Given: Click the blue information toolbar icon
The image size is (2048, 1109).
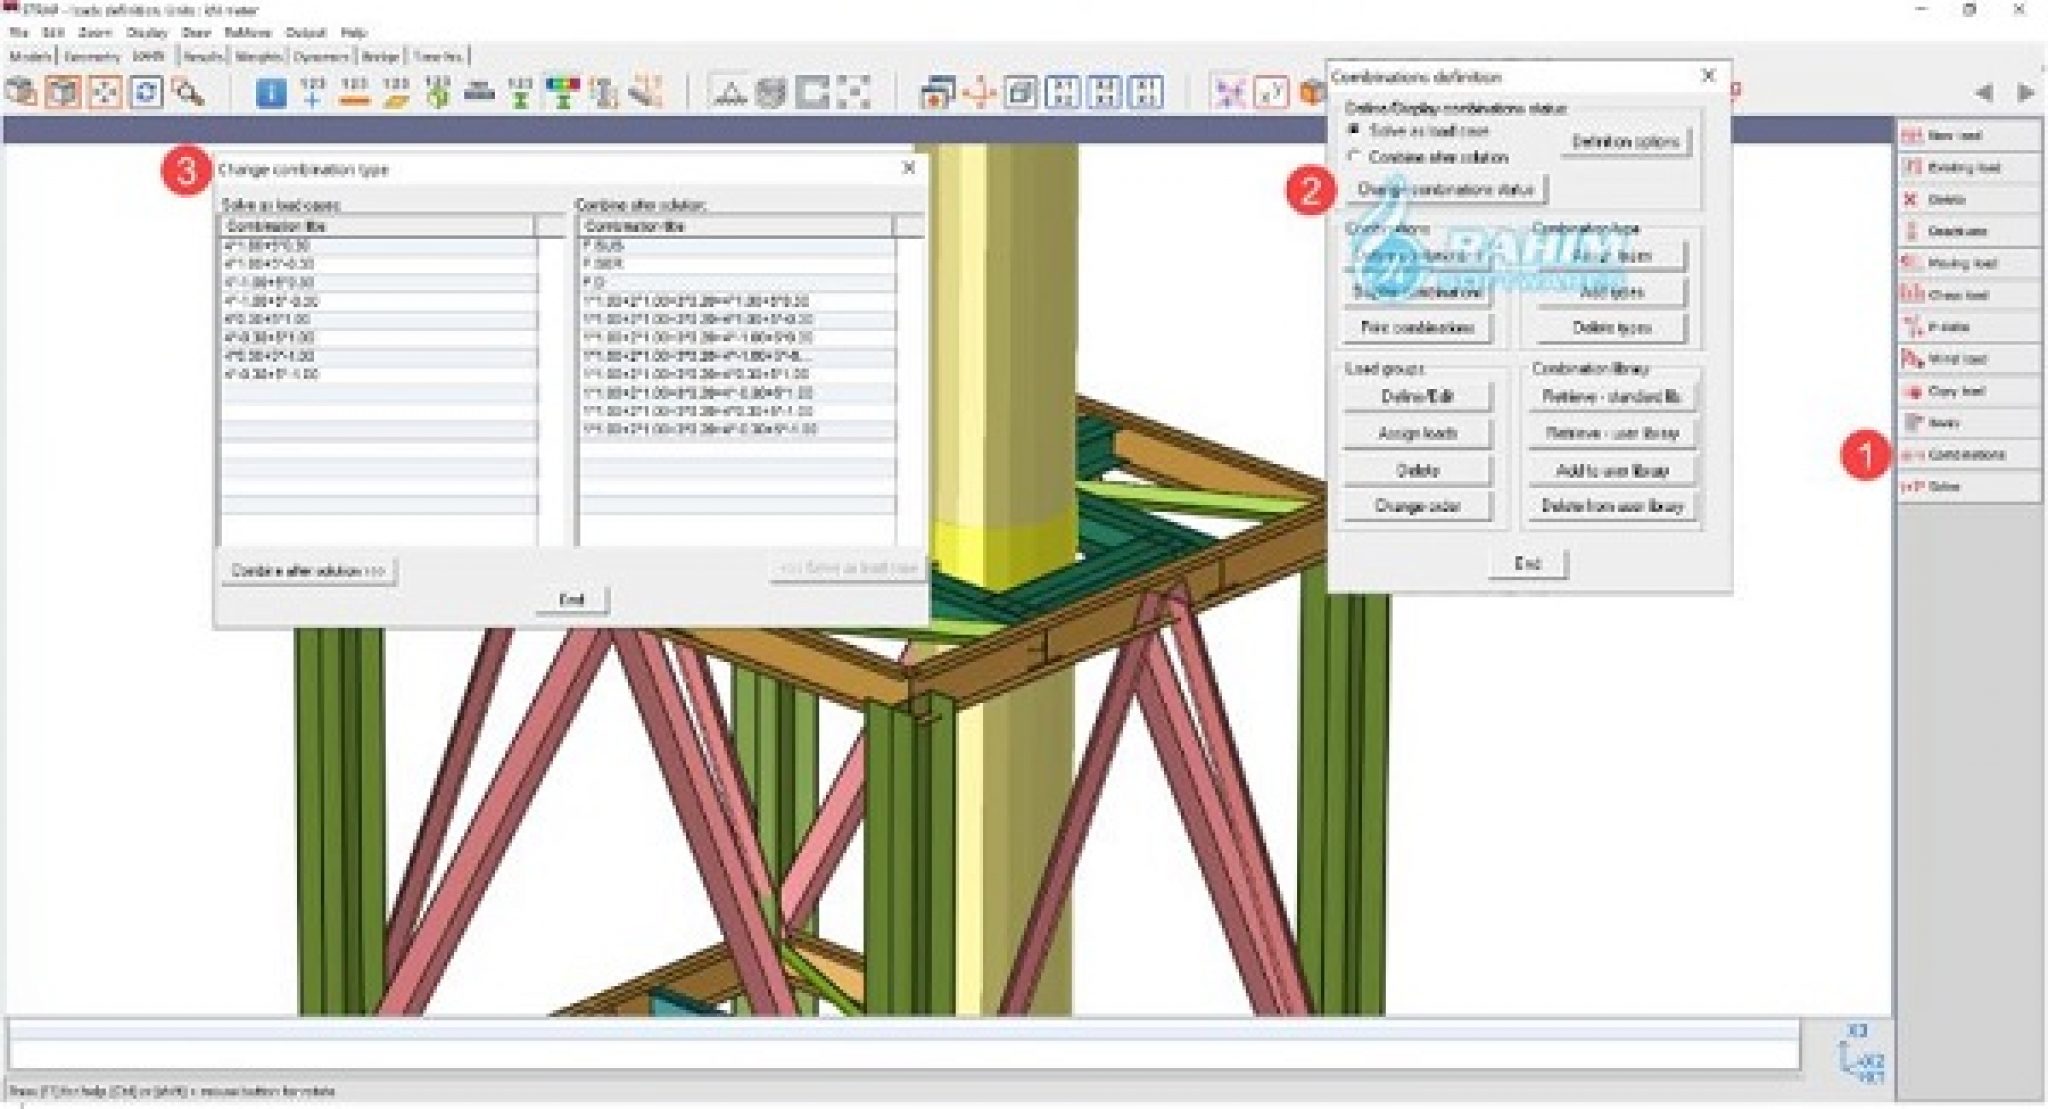Looking at the screenshot, I should click(272, 93).
